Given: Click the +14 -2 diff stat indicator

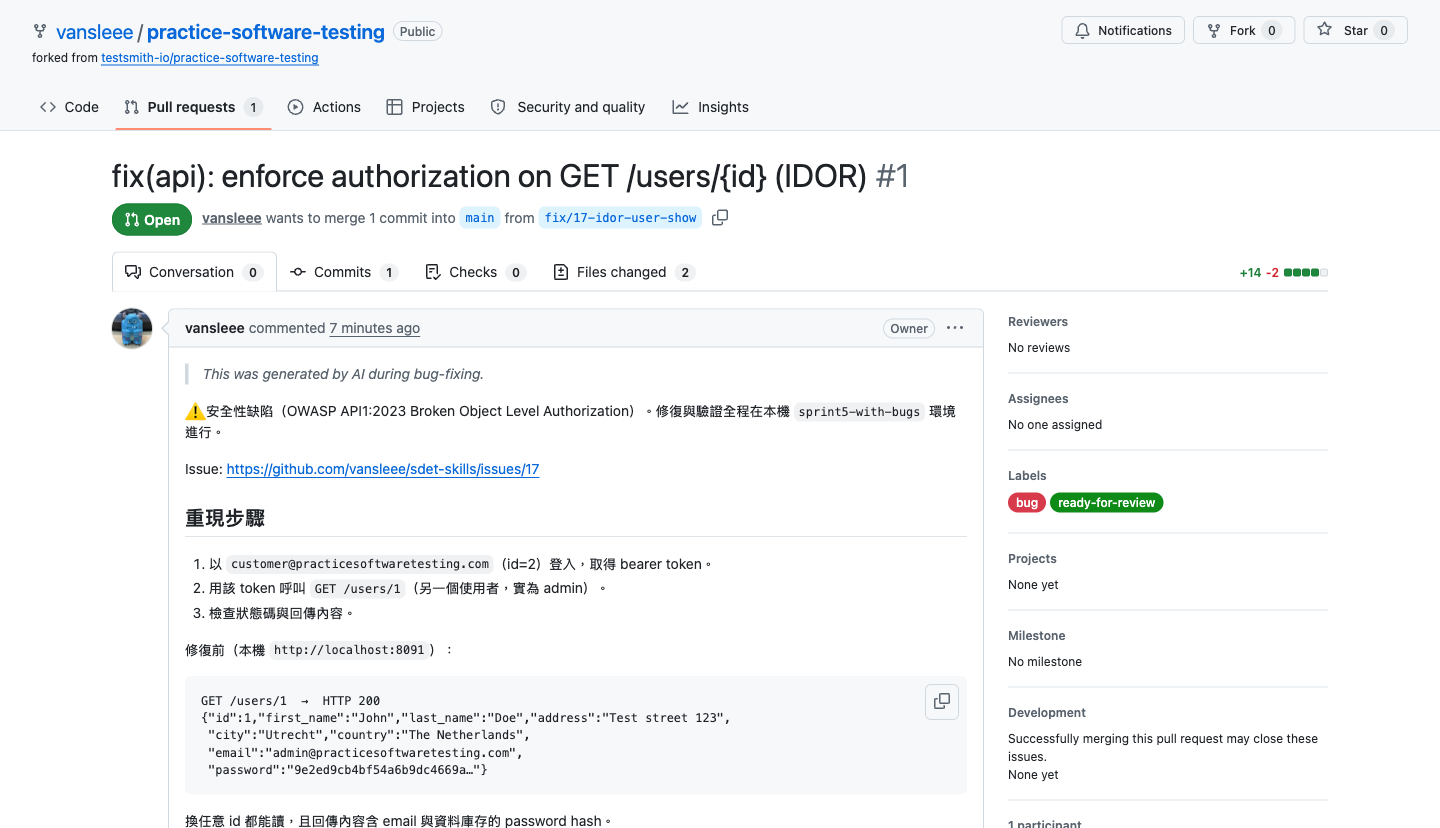Looking at the screenshot, I should click(x=1283, y=272).
